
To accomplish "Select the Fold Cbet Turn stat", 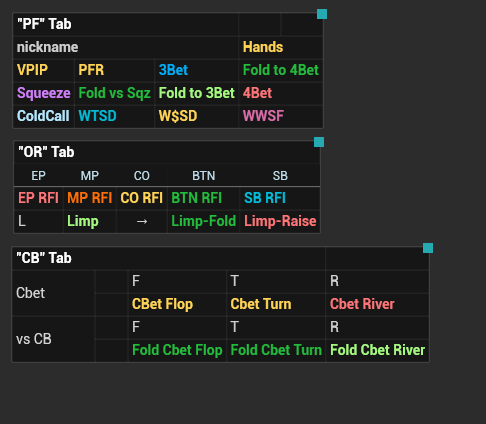I will point(276,350).
